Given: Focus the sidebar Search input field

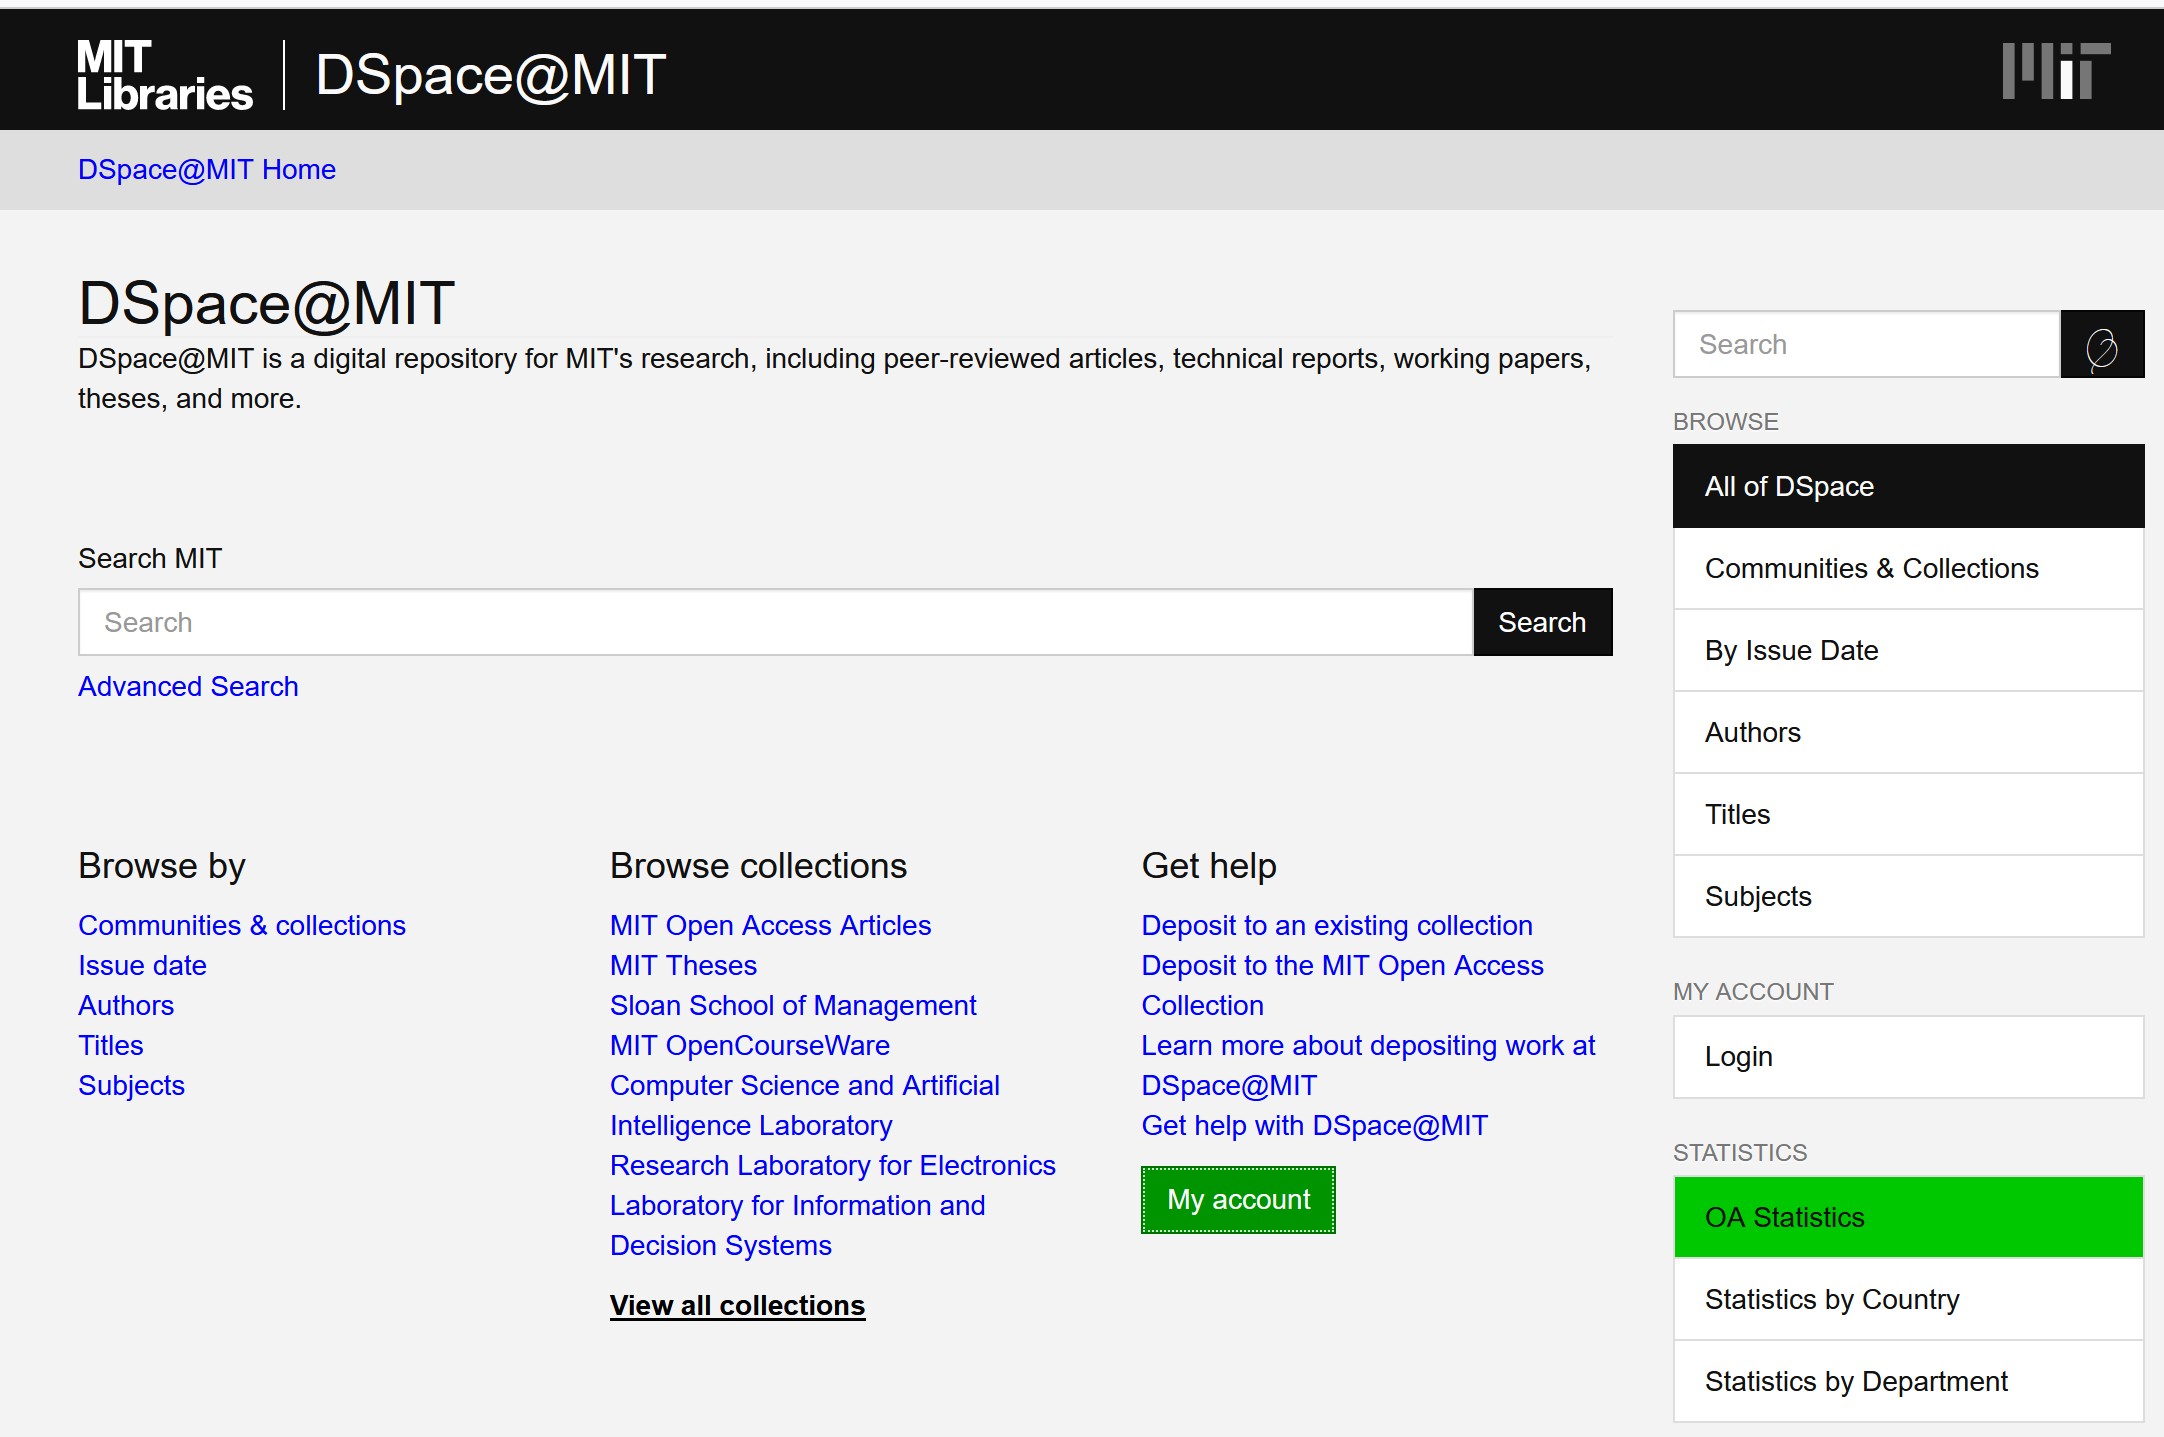Looking at the screenshot, I should pos(1867,344).
